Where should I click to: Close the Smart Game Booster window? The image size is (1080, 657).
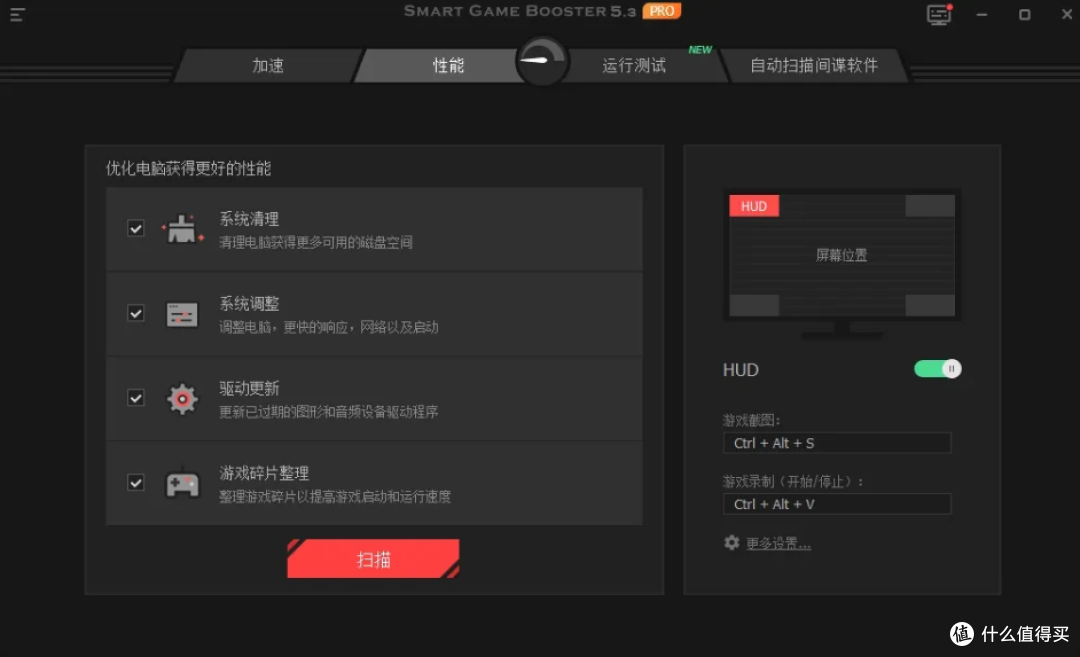pyautogui.click(x=1066, y=14)
